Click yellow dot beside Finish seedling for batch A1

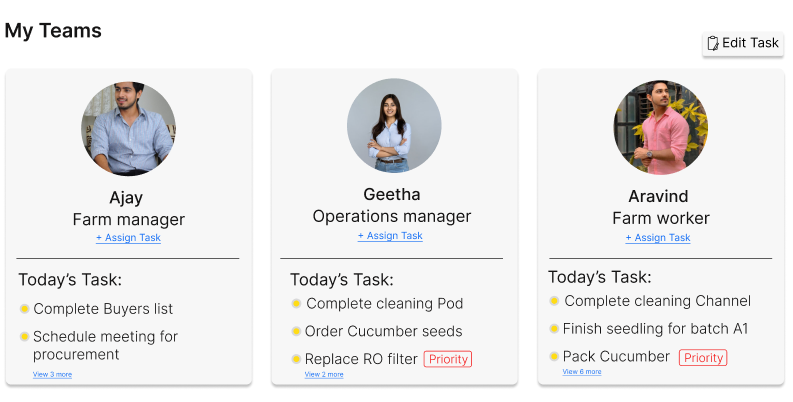(554, 328)
